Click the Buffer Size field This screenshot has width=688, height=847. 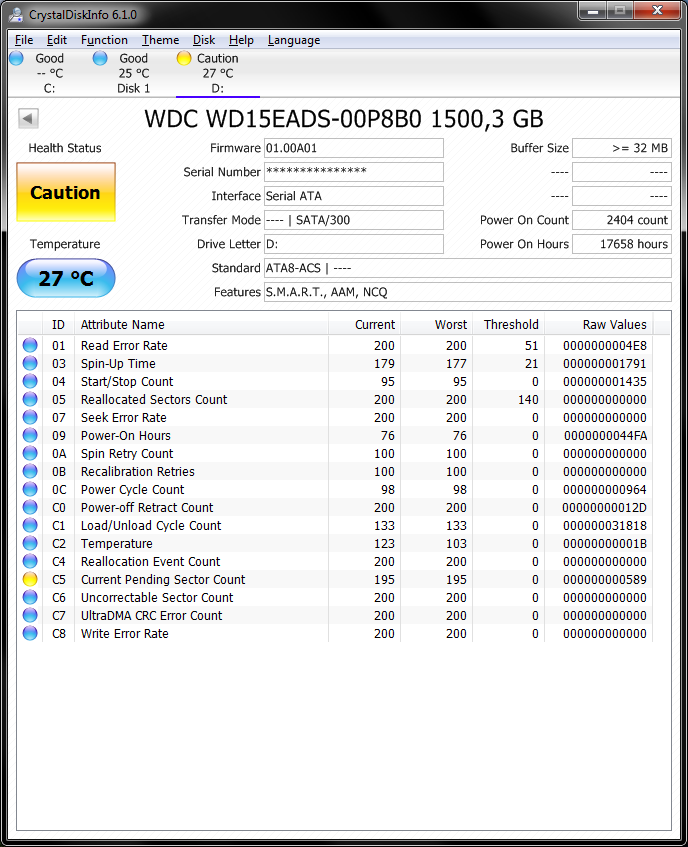[622, 148]
